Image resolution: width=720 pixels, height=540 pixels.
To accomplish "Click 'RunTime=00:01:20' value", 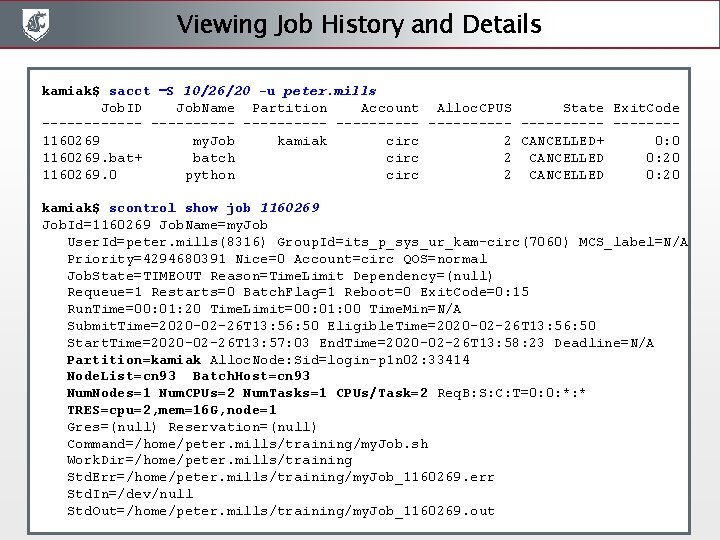I will [x=134, y=309].
